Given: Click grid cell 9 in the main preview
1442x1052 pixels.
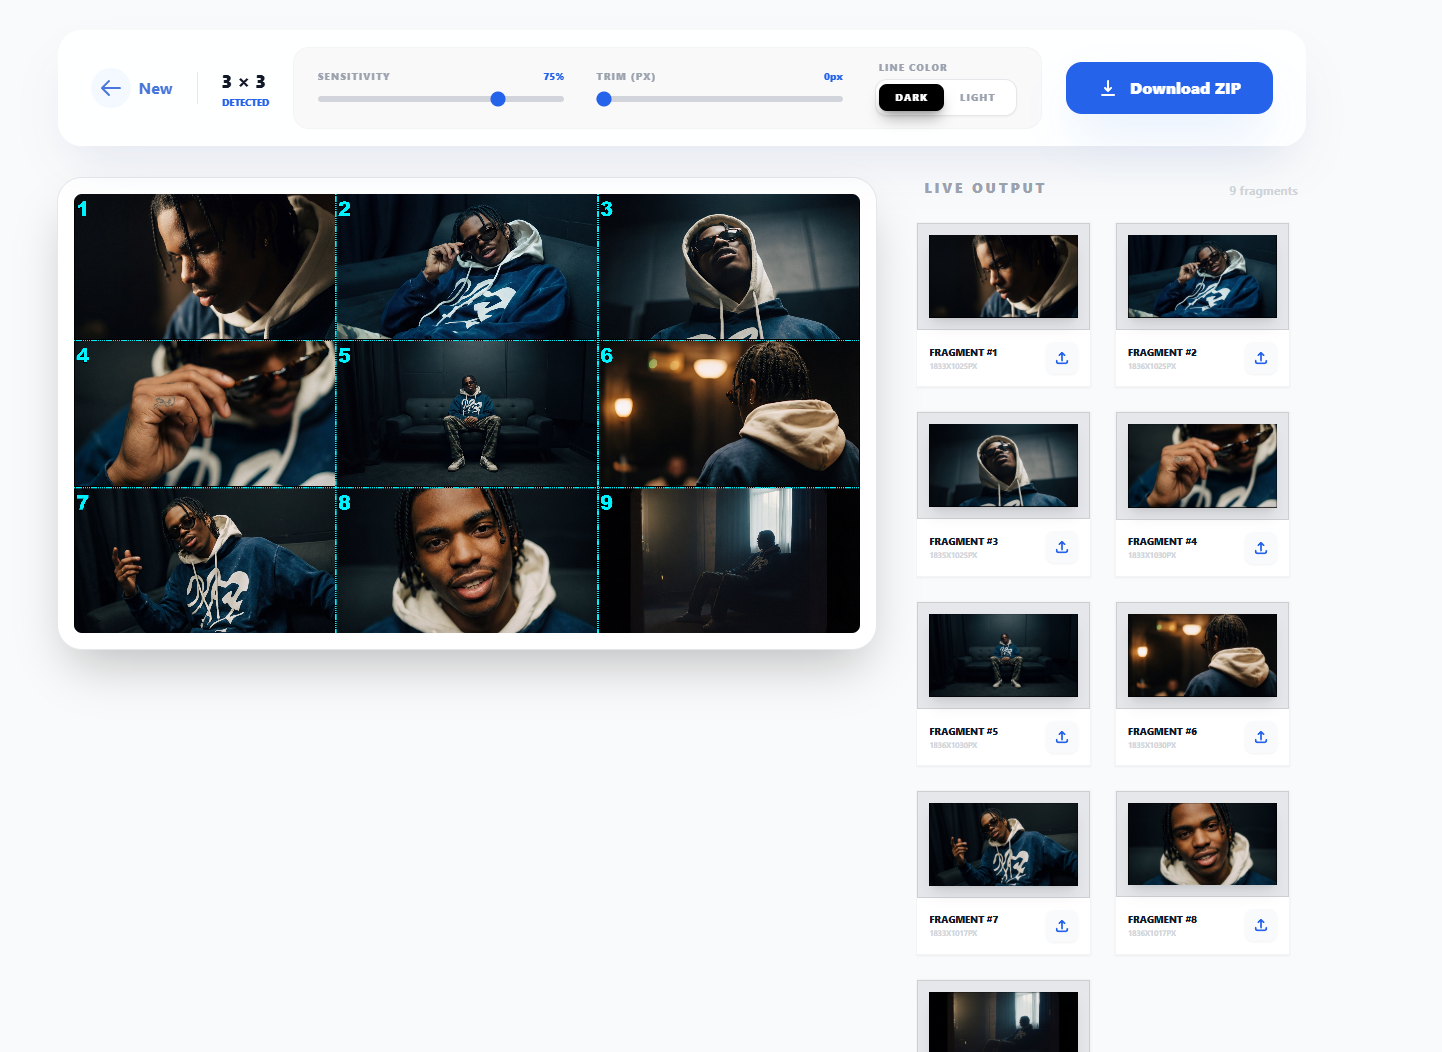Looking at the screenshot, I should [x=729, y=560].
